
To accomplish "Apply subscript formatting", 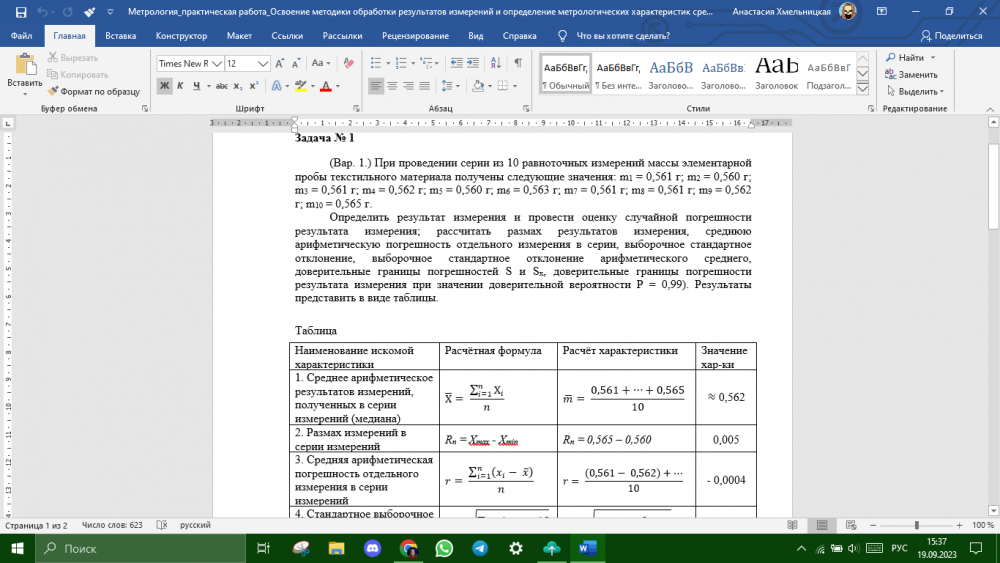I will click(239, 86).
